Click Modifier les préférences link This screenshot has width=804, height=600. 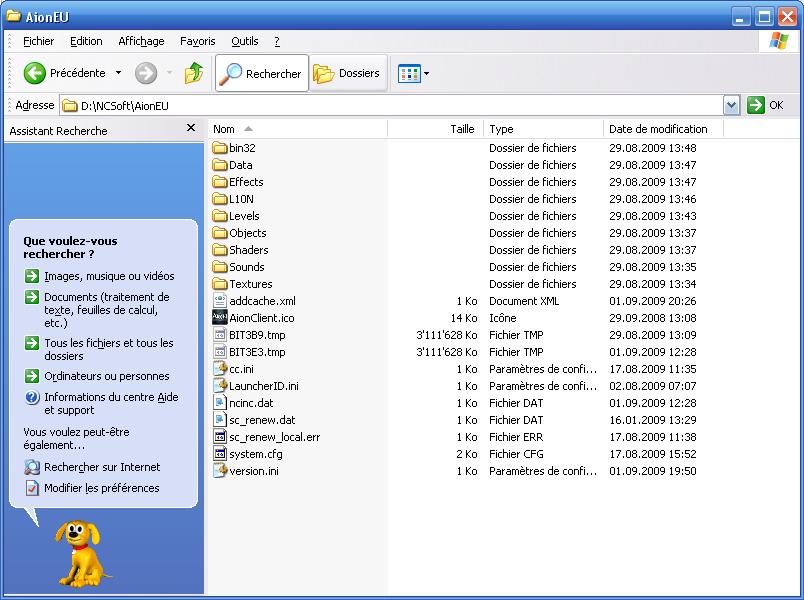click(102, 488)
